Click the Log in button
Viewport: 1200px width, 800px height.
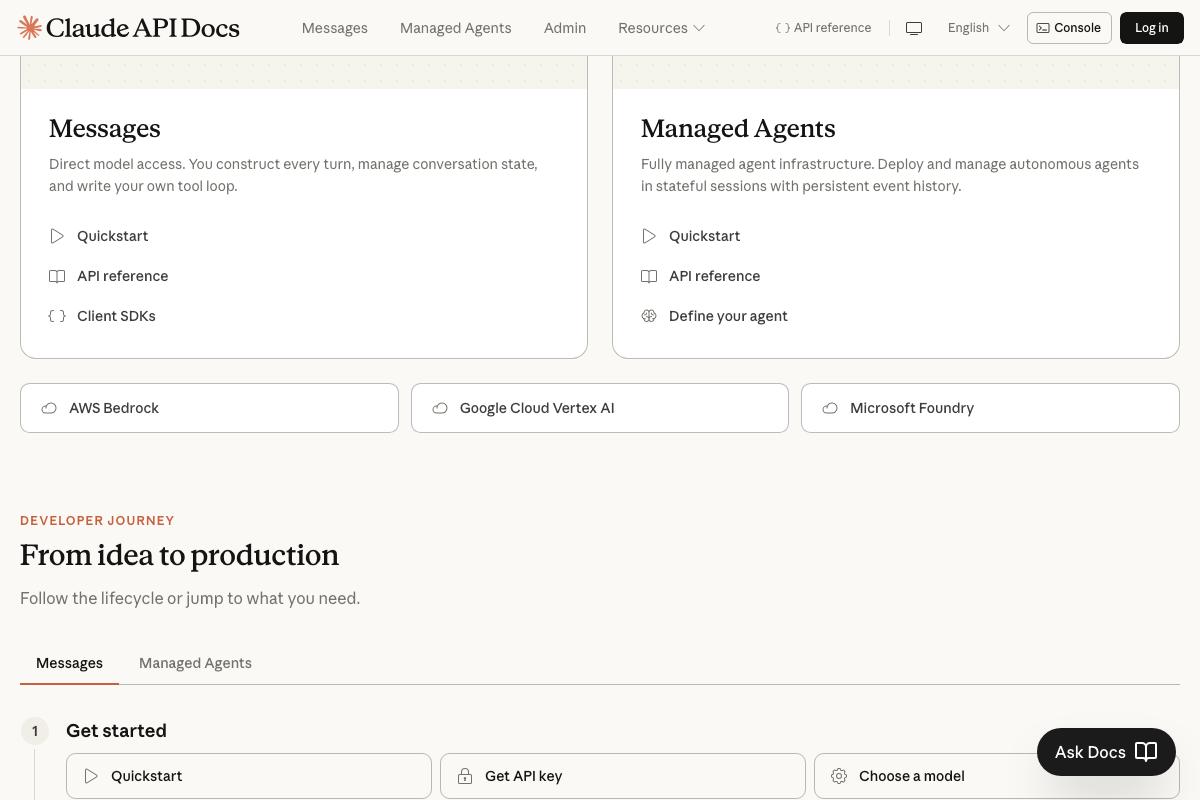click(1151, 28)
